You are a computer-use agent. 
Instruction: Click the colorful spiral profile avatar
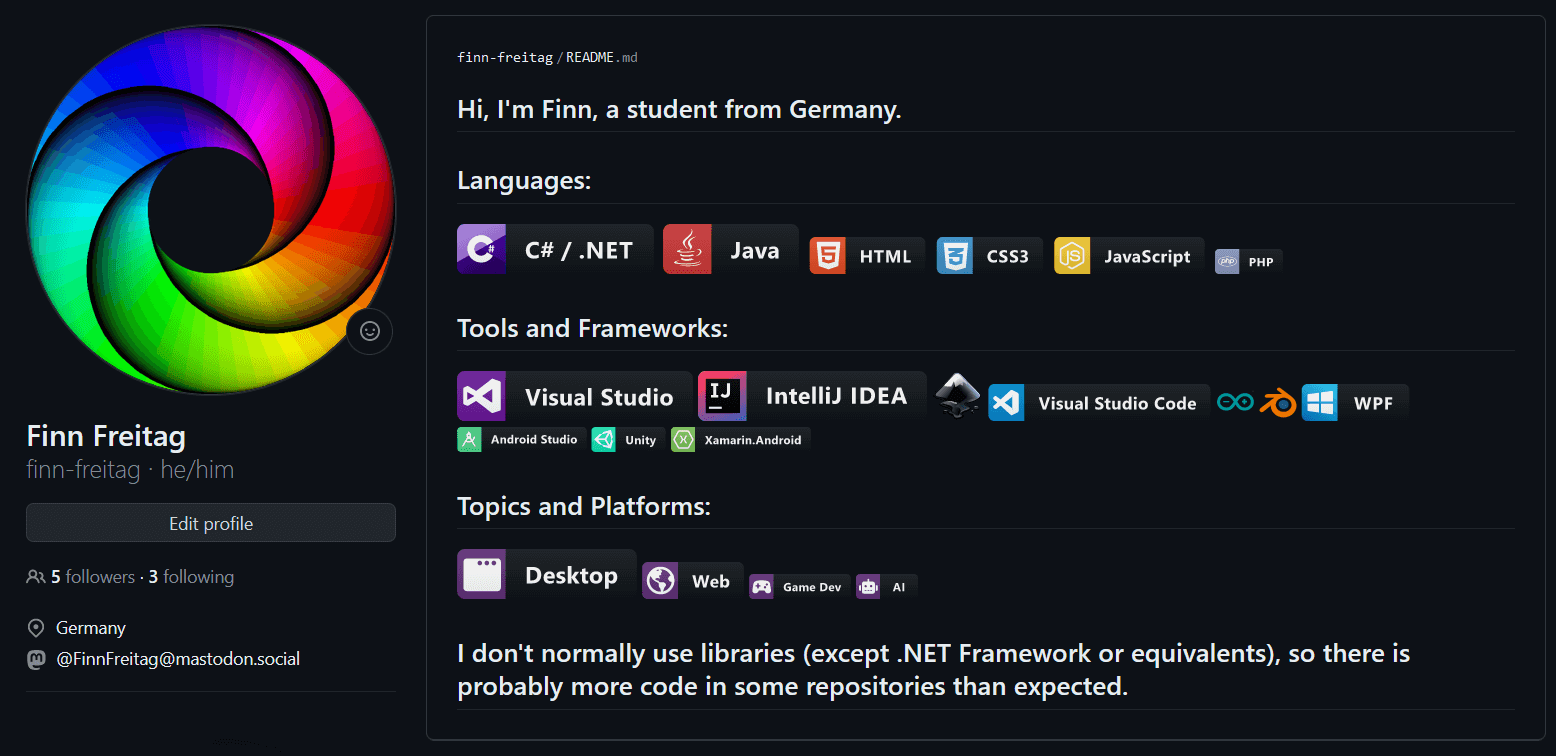click(211, 210)
